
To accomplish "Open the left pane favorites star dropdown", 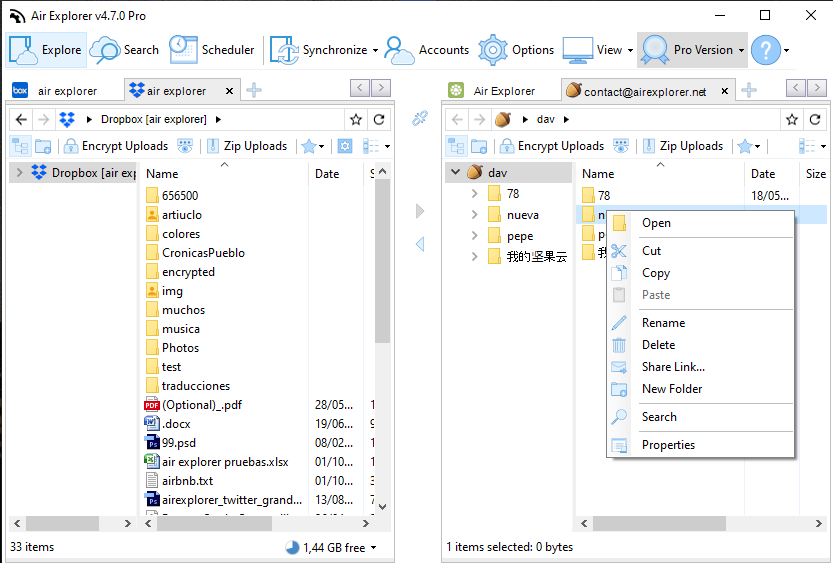I will pyautogui.click(x=313, y=146).
